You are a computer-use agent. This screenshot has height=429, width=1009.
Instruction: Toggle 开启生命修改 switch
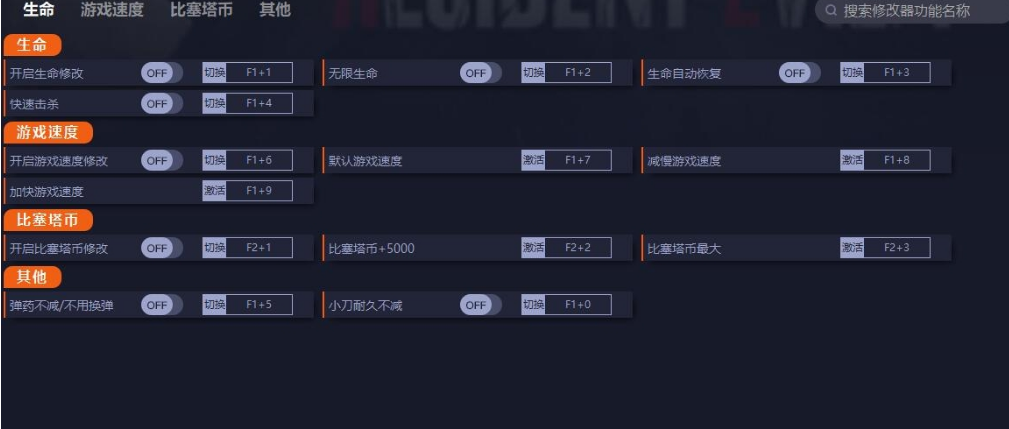pos(161,73)
